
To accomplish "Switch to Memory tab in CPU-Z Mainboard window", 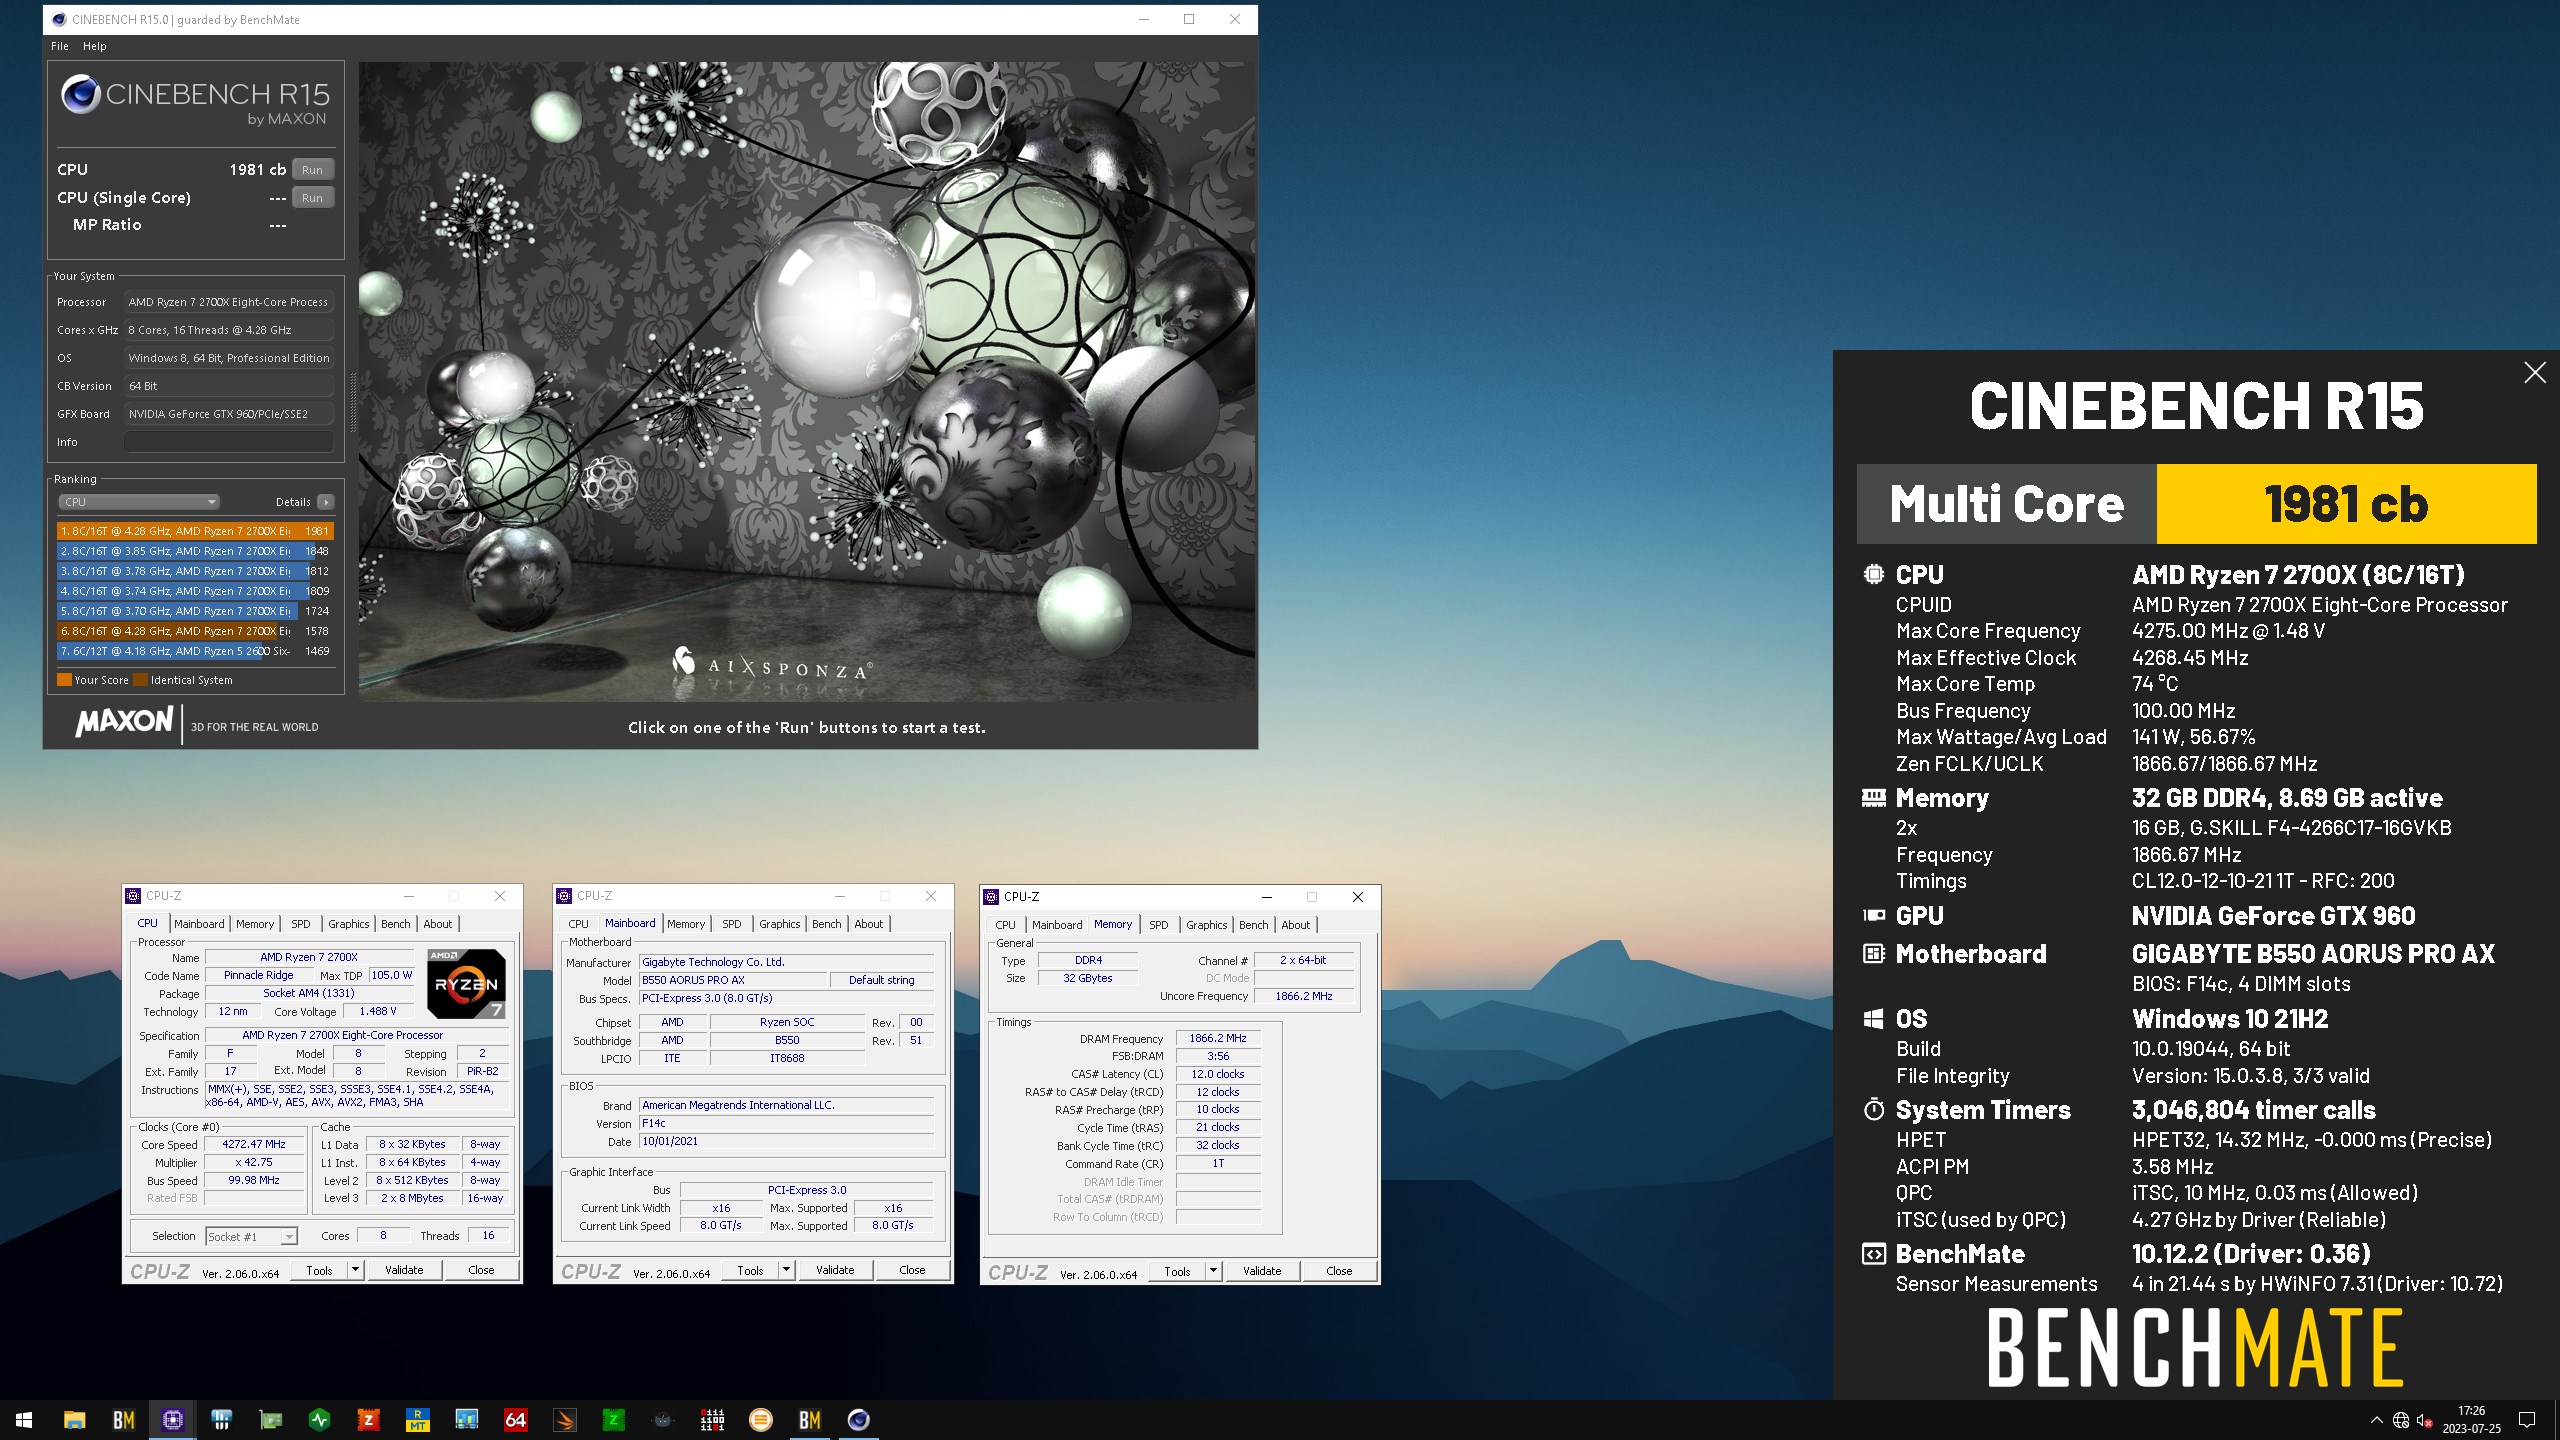I will (x=686, y=924).
